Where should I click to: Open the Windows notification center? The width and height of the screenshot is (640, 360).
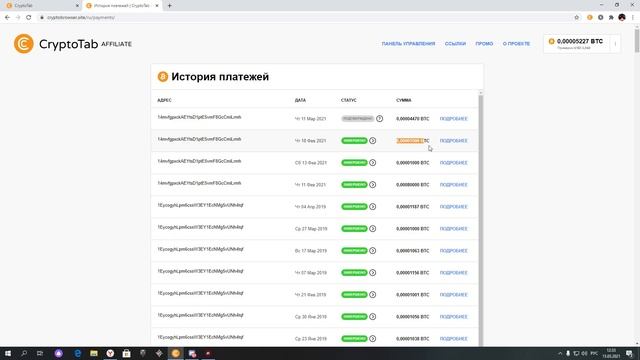tap(629, 353)
